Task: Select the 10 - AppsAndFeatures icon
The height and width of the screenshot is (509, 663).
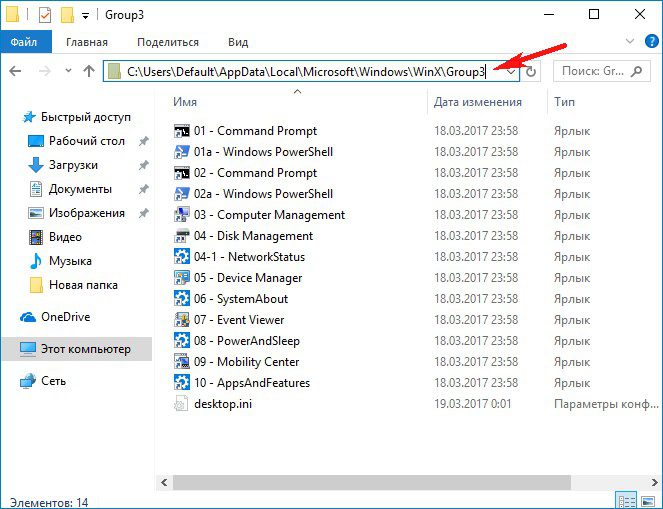Action: pos(182,383)
